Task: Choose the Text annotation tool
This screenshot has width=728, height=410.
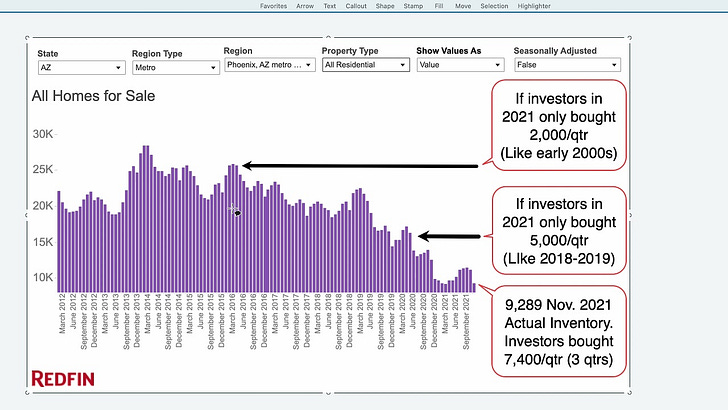Action: (x=330, y=6)
